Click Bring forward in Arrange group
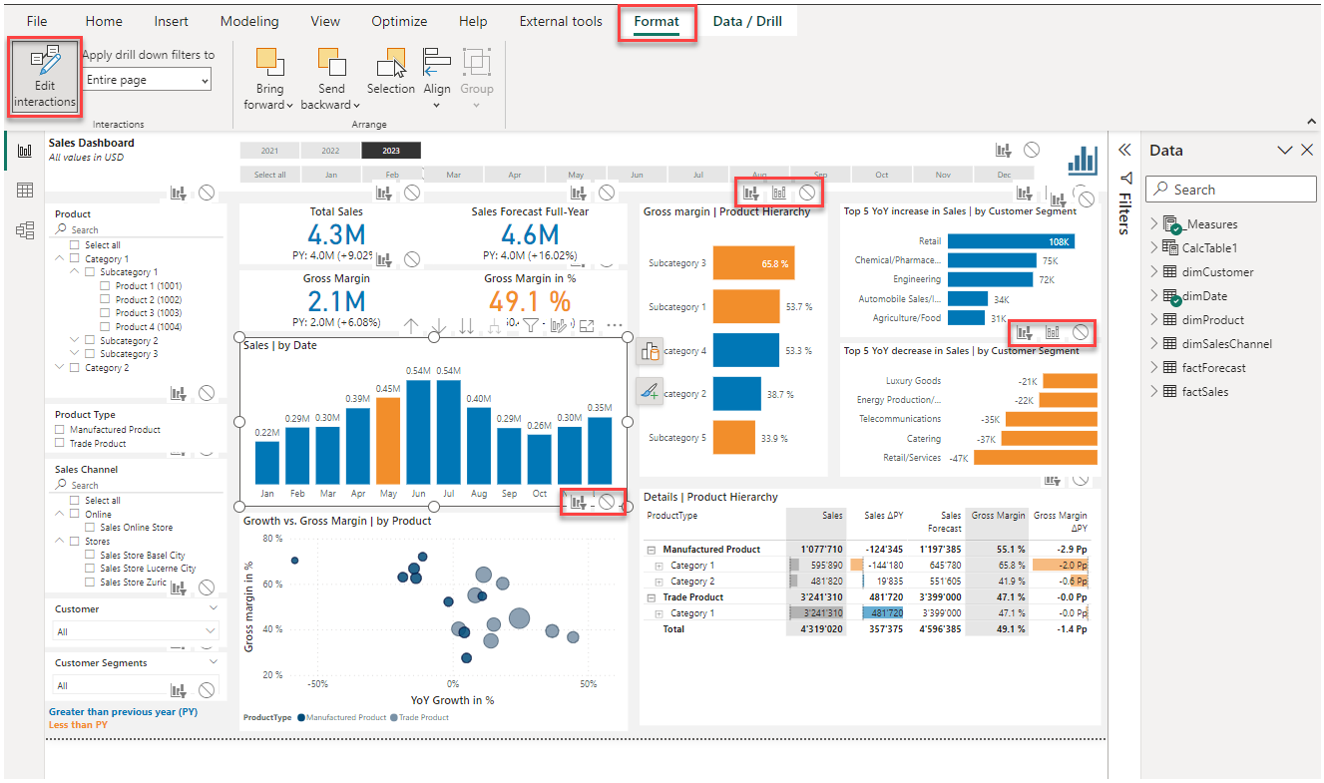The height and width of the screenshot is (783, 1324). (269, 78)
